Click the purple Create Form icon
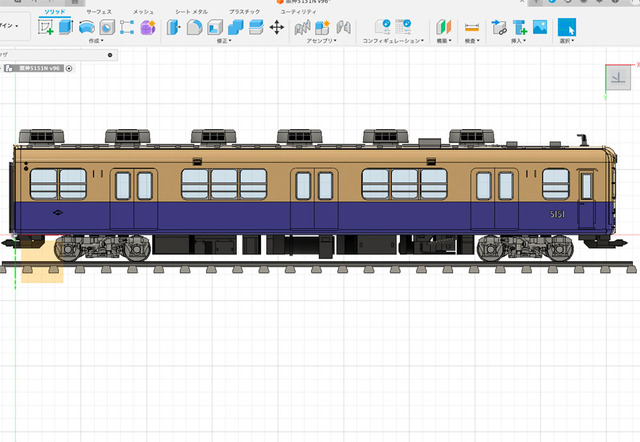 pyautogui.click(x=148, y=27)
